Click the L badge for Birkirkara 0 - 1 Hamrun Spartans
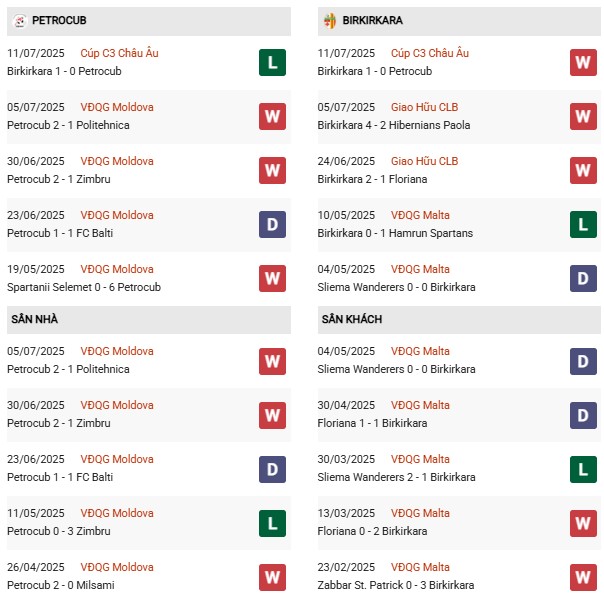The image size is (604, 599). coord(583,224)
